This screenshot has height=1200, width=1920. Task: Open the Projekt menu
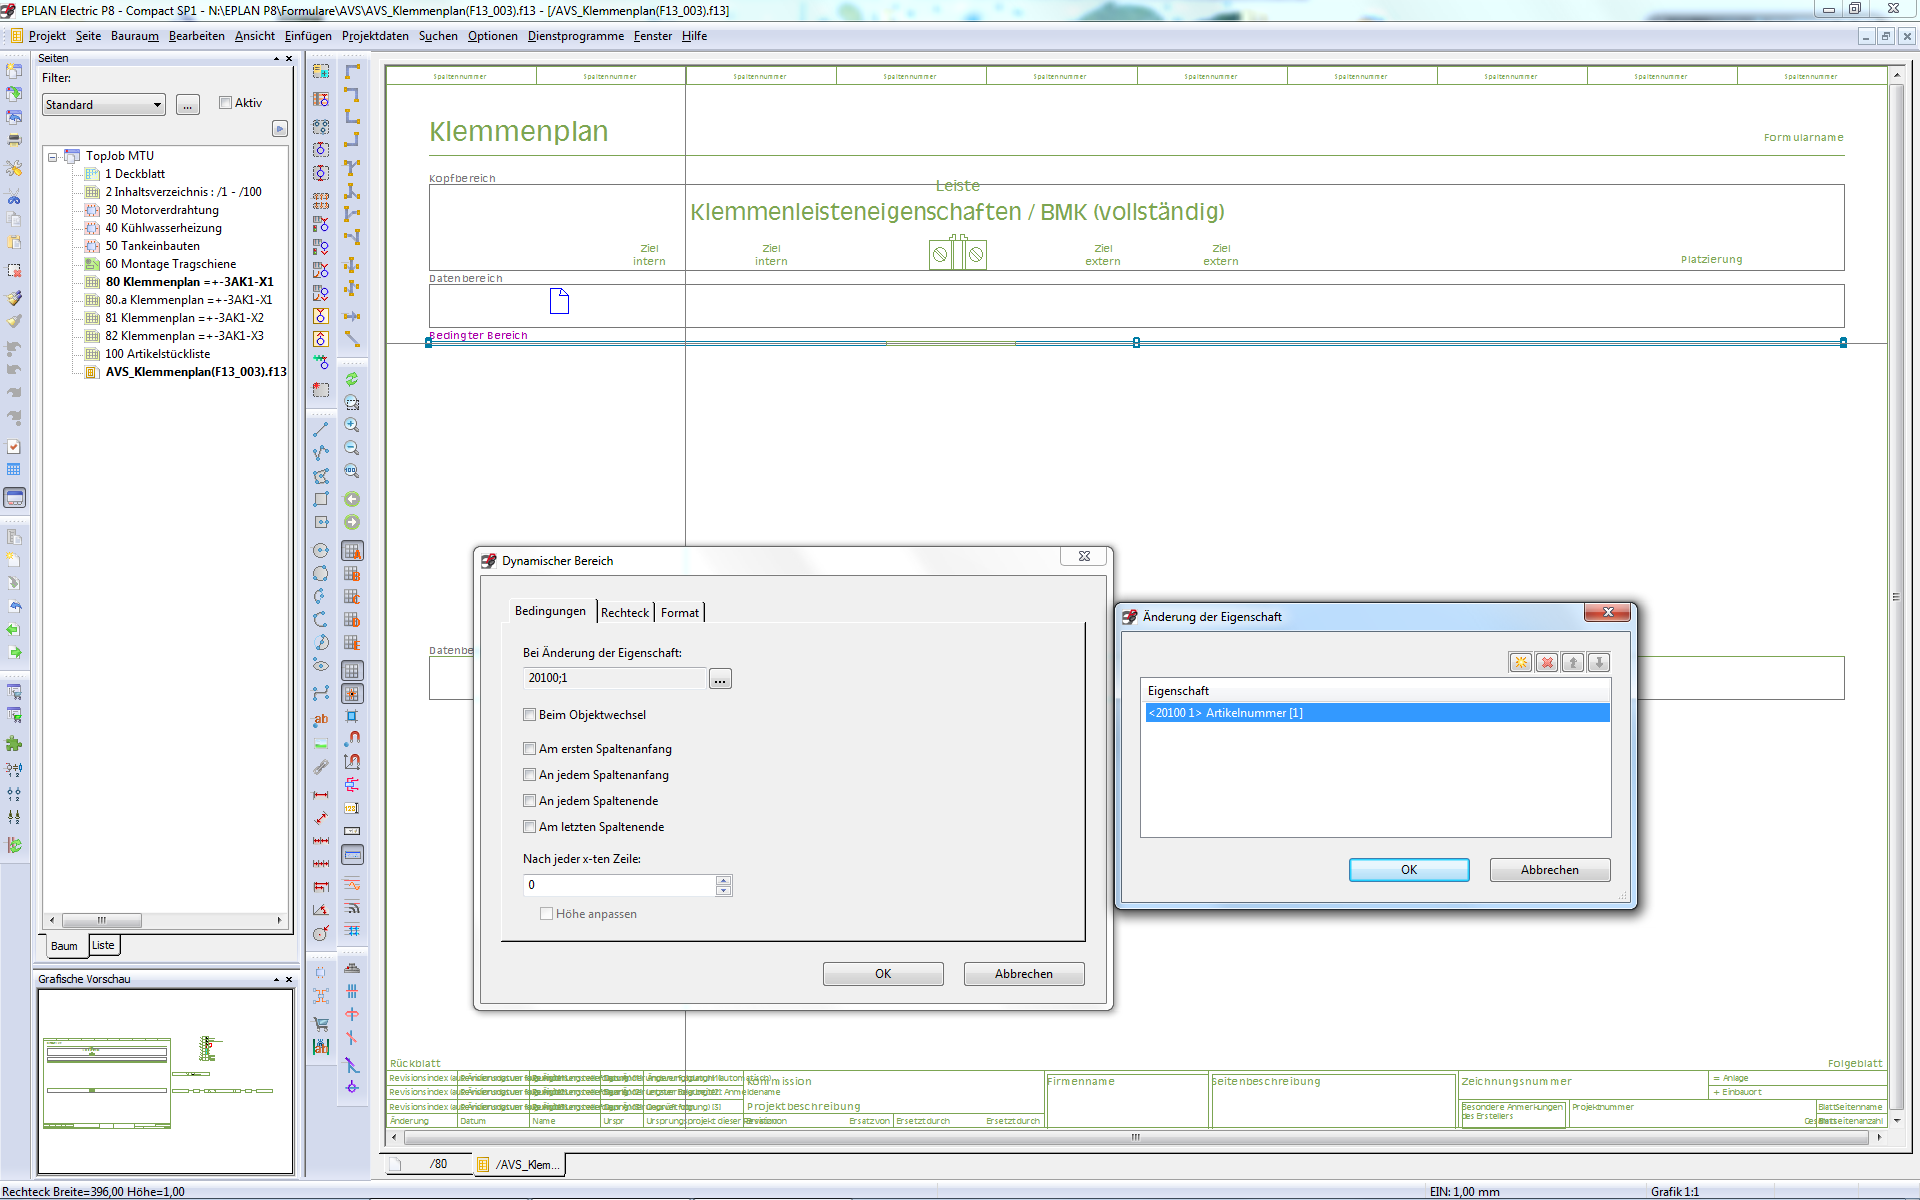tap(47, 36)
